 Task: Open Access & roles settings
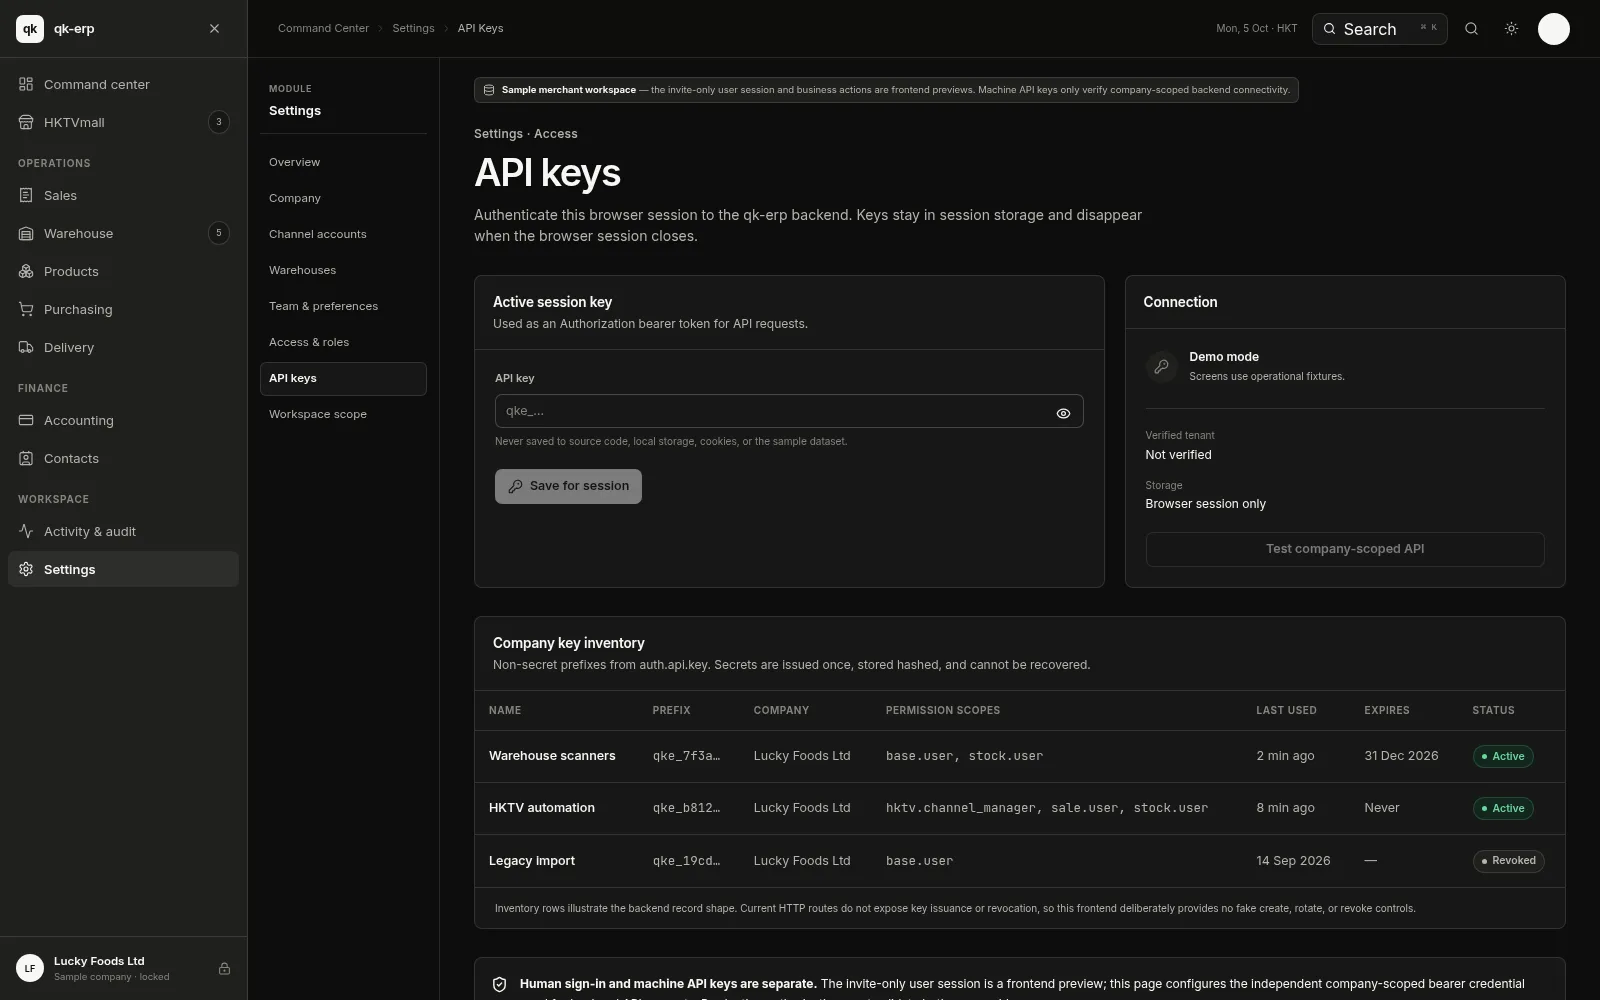click(343, 342)
